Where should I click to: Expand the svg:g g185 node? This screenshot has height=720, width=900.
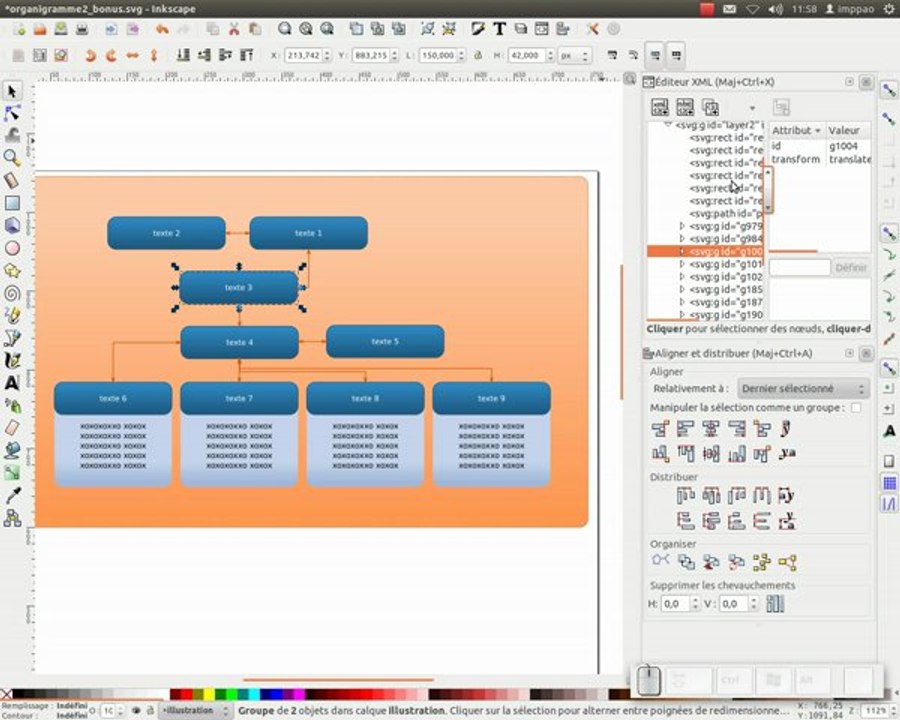pos(681,289)
